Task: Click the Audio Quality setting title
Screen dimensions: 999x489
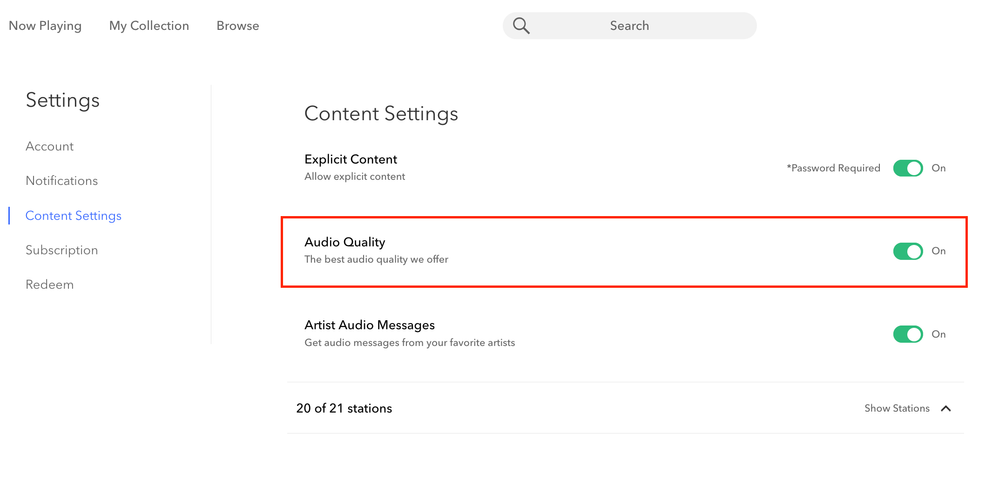Action: [x=345, y=242]
